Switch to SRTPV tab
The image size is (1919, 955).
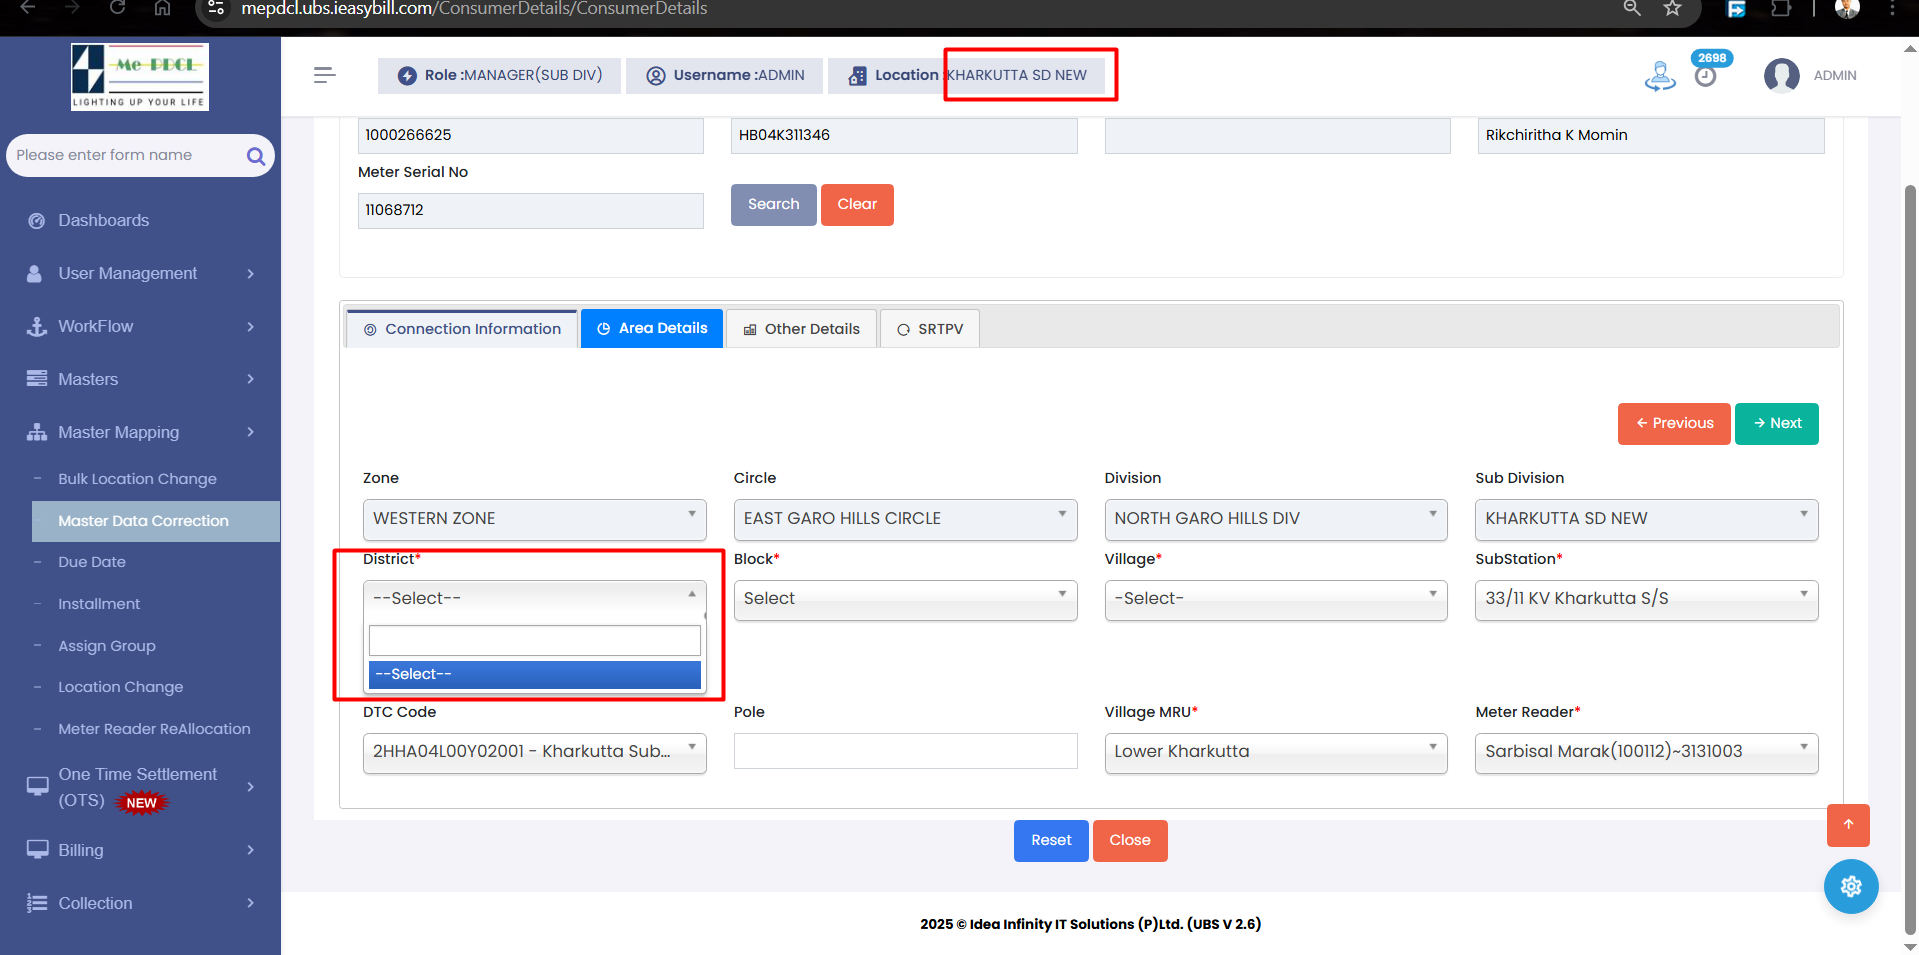930,329
